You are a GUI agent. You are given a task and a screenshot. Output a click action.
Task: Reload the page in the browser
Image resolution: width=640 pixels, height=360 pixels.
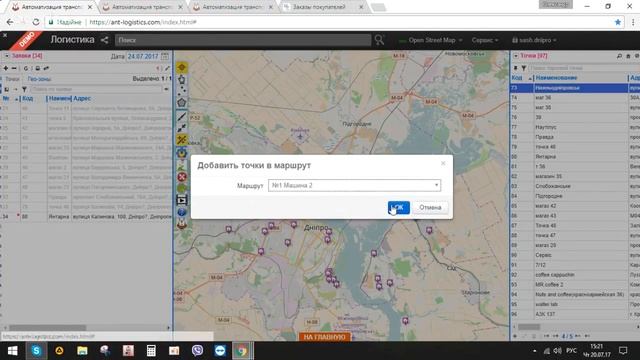coord(36,22)
